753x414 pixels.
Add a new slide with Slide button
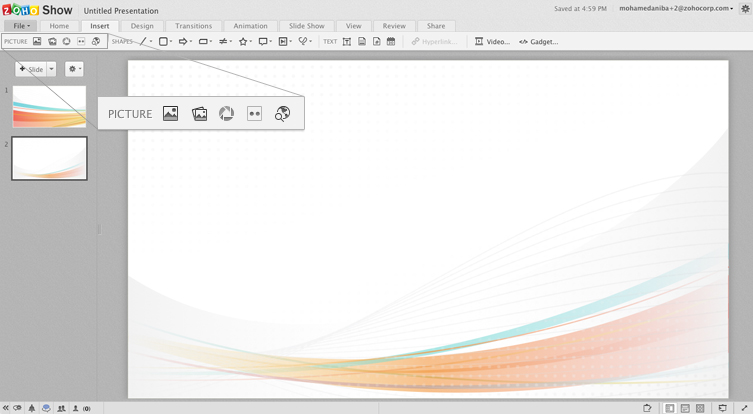(x=31, y=69)
